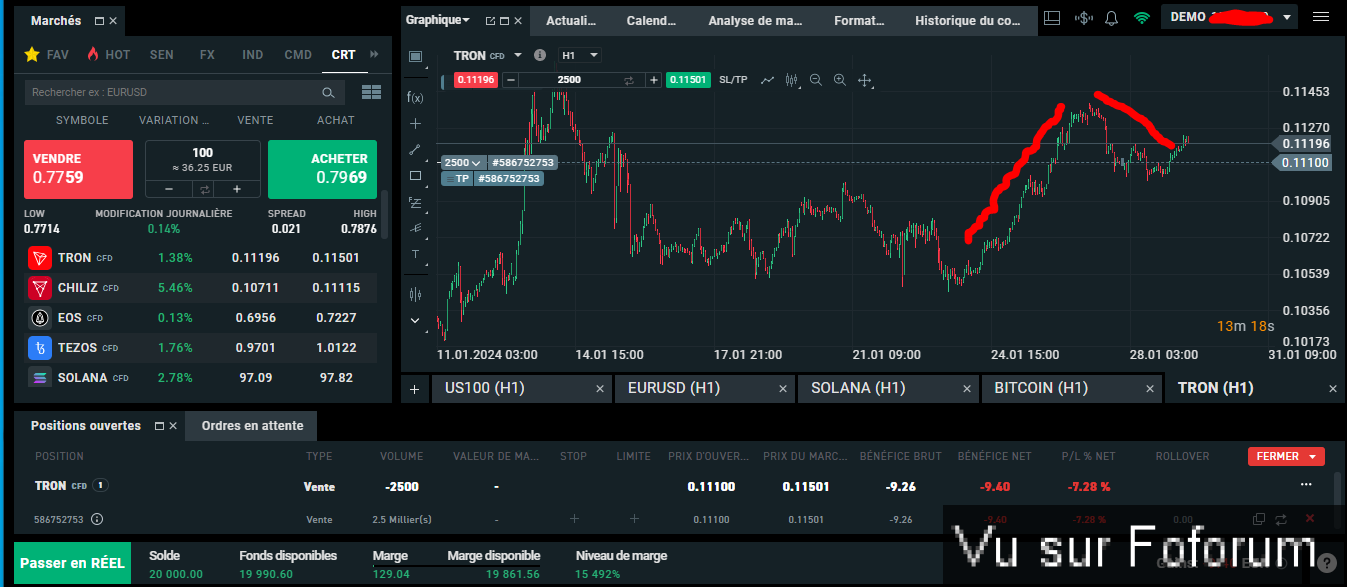Zoom out on the chart
Screen dimensions: 1347x587
point(816,80)
